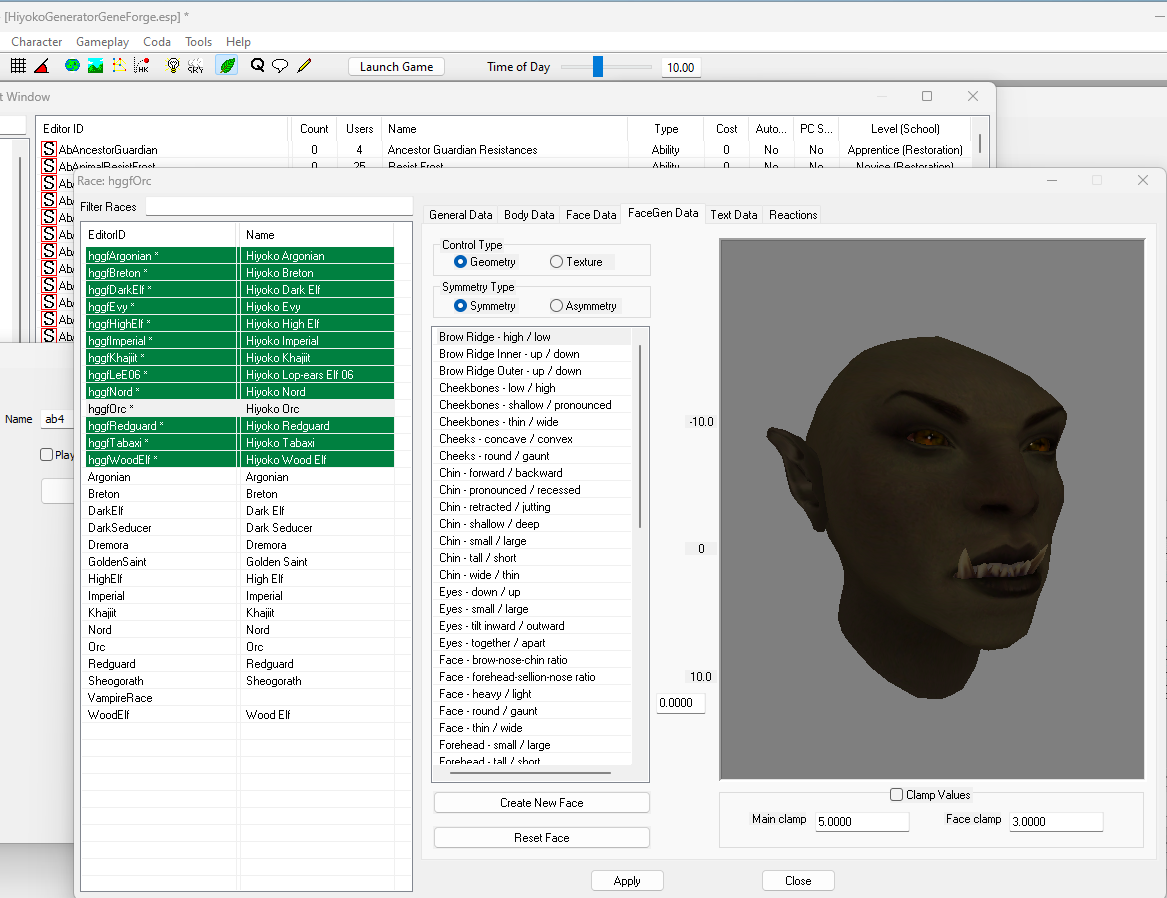
Task: Open the landscape editing tool
Action: click(95, 66)
